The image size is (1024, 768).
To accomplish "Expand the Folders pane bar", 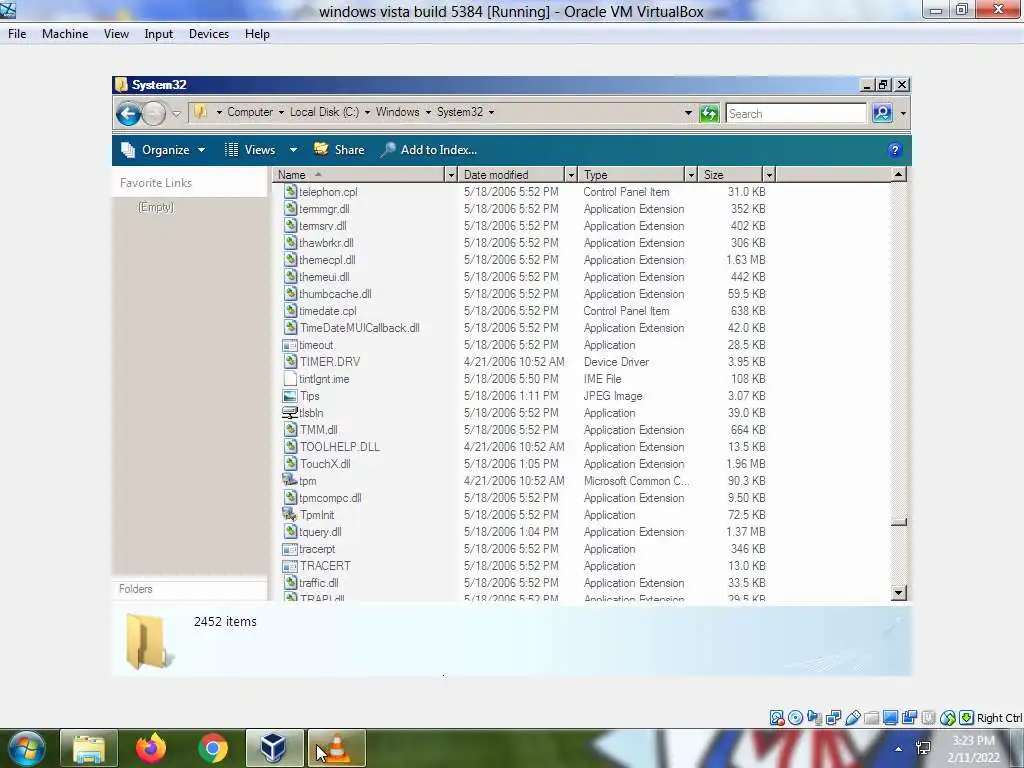I will click(189, 589).
